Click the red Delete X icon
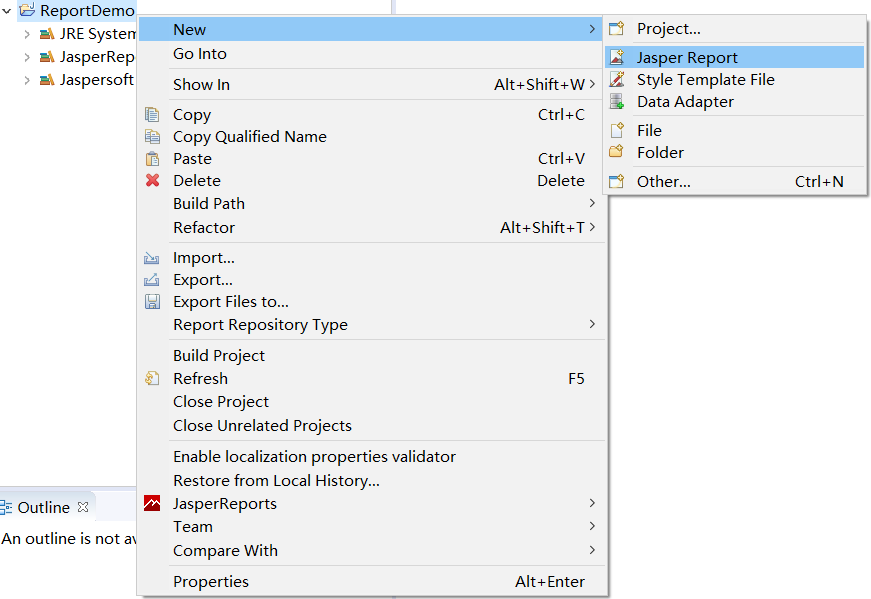Viewport: 871px width, 599px height. point(152,181)
